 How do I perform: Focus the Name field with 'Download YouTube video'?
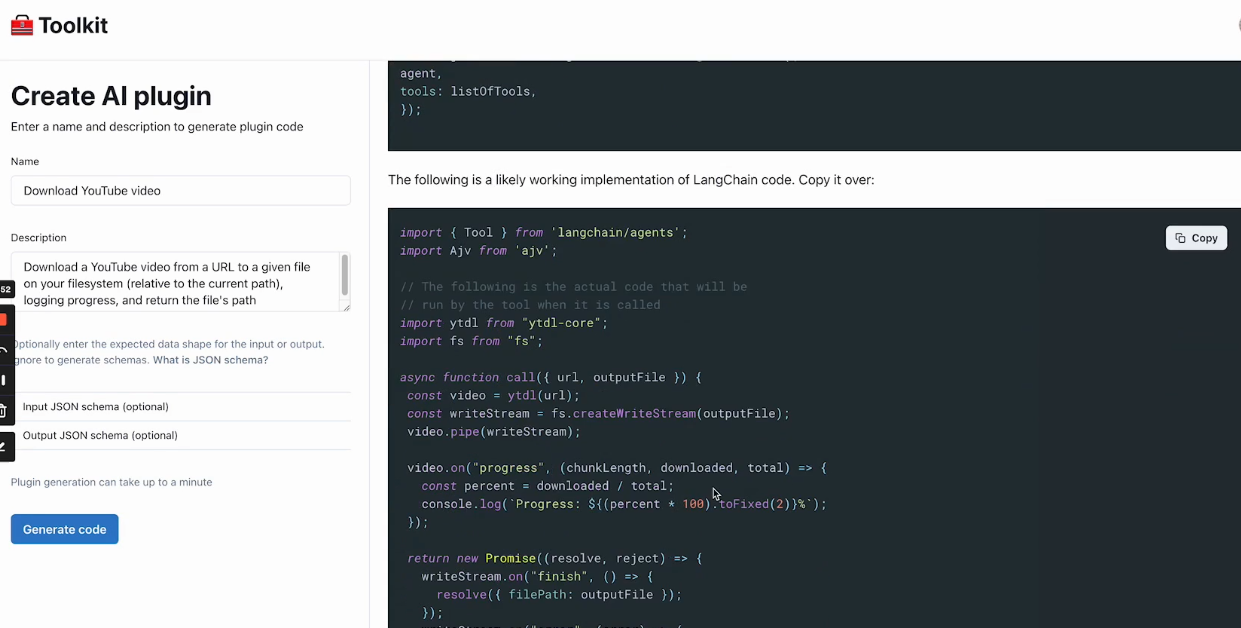(x=180, y=191)
